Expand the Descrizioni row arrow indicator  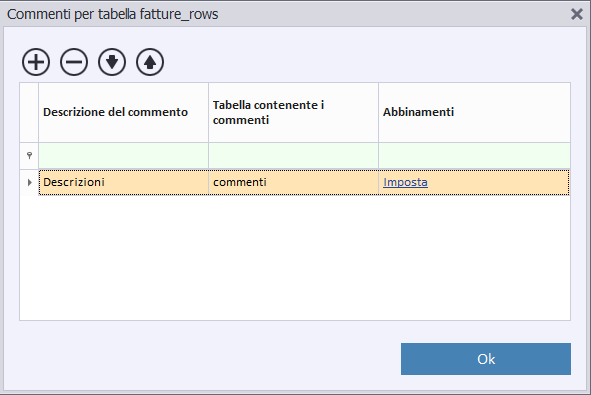[29, 182]
